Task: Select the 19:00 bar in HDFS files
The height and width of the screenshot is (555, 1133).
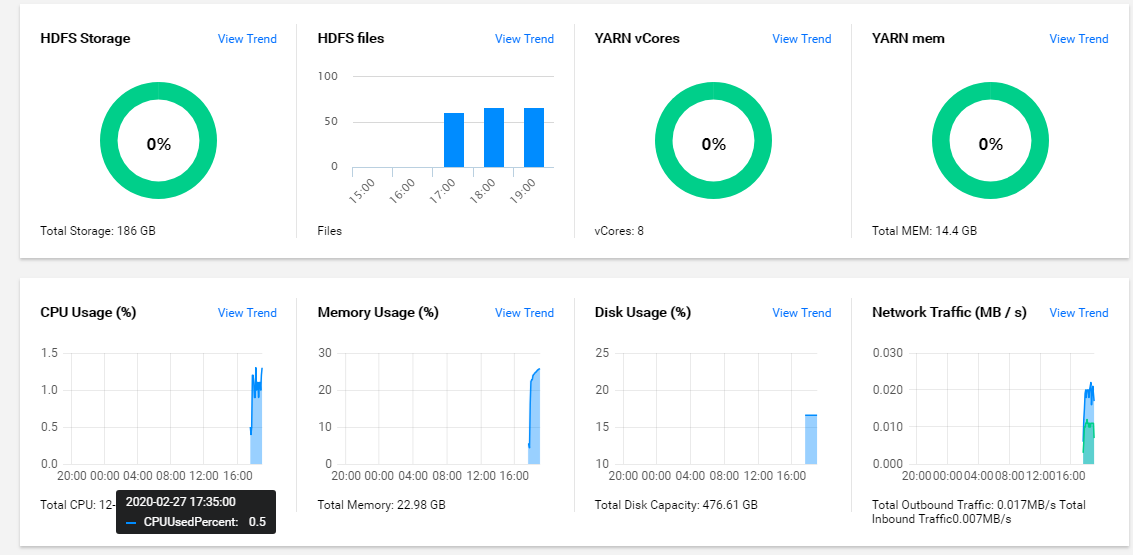Action: tap(534, 138)
